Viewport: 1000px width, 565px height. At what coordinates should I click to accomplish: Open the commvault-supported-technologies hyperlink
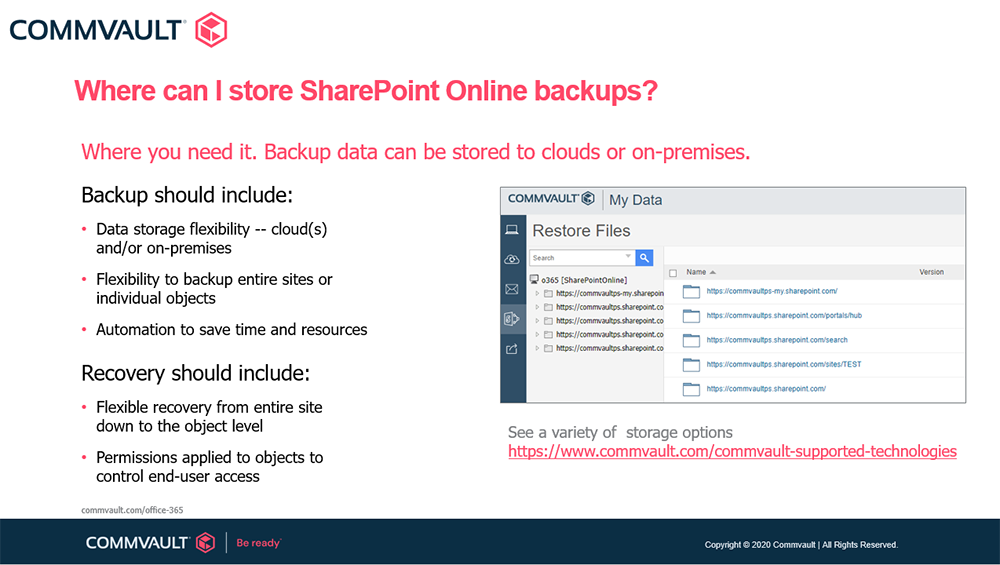click(x=732, y=451)
